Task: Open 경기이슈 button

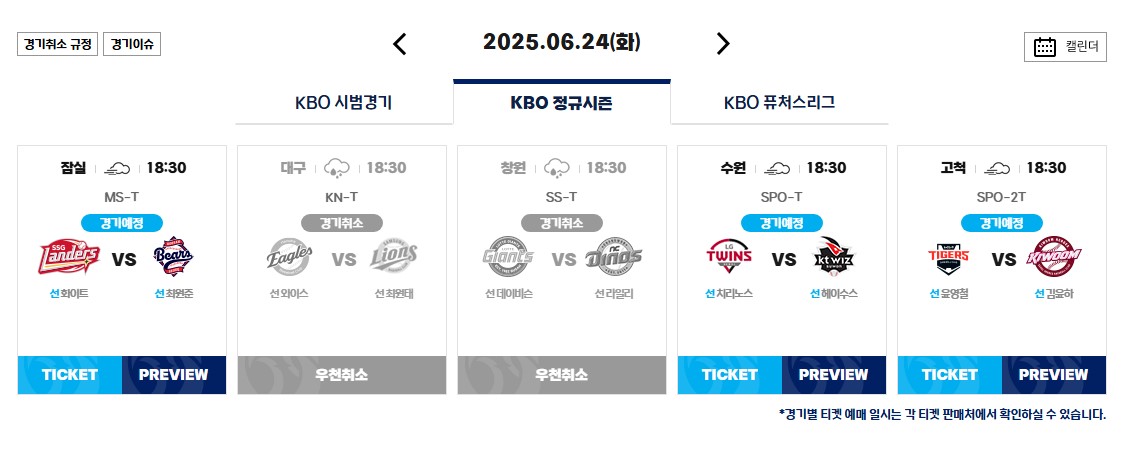Action: point(132,44)
